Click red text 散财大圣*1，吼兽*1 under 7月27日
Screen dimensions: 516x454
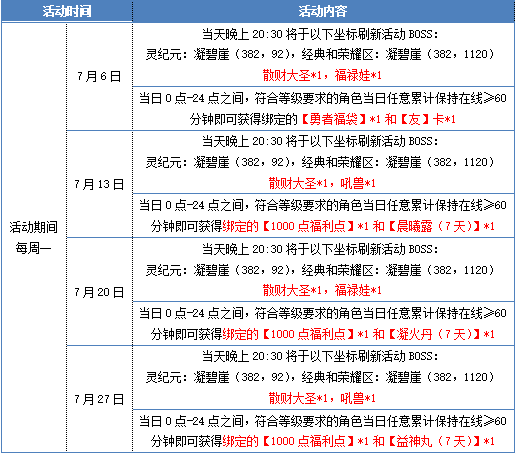click(322, 398)
